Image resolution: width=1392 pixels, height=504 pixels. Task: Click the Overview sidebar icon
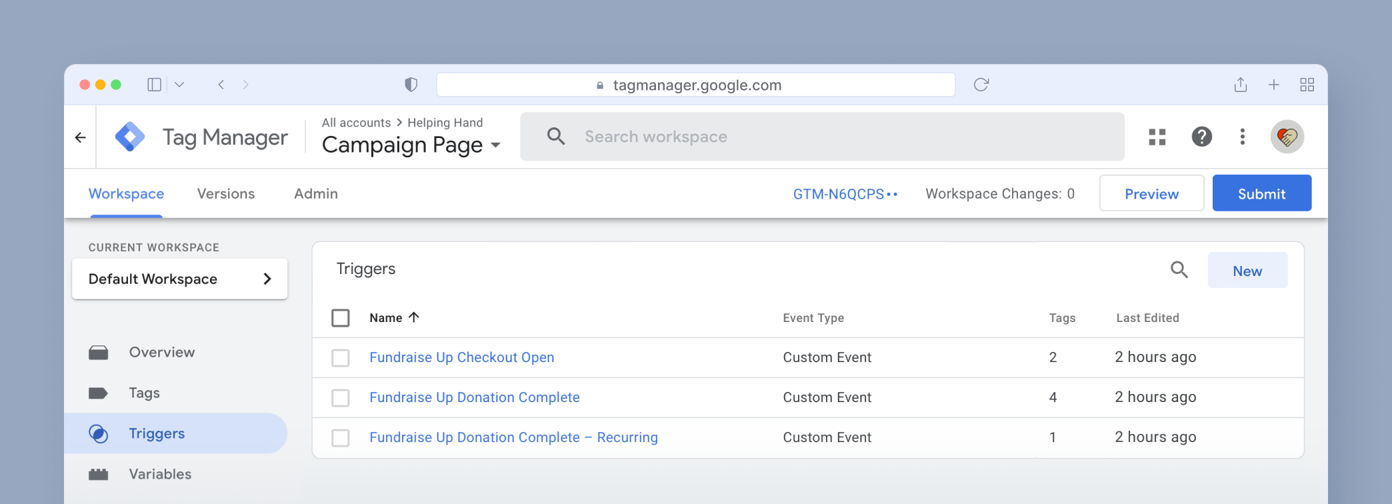pos(98,352)
